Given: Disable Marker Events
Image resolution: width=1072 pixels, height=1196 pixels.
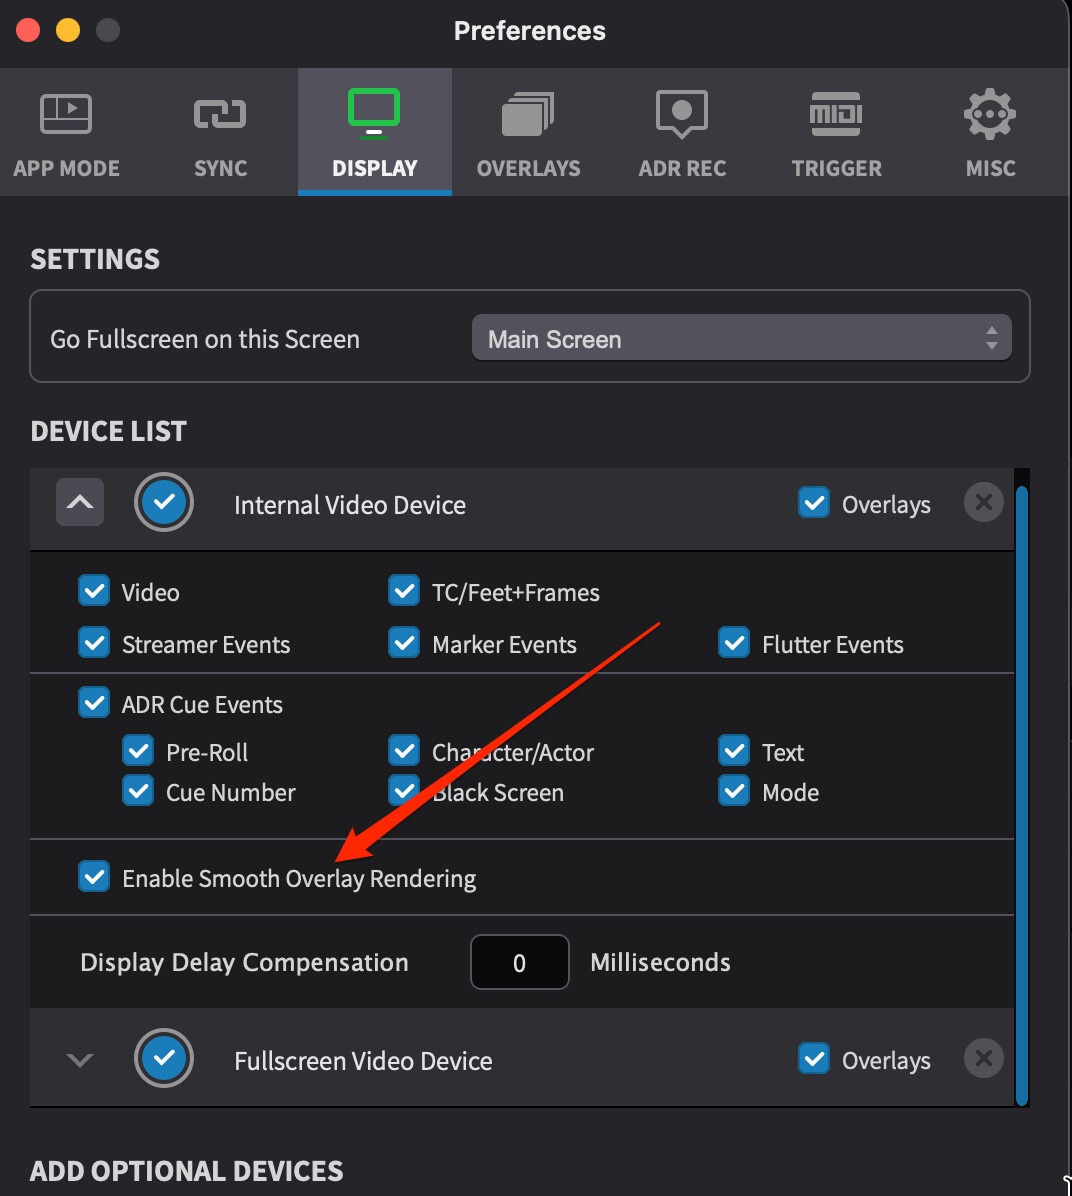Looking at the screenshot, I should [x=404, y=643].
